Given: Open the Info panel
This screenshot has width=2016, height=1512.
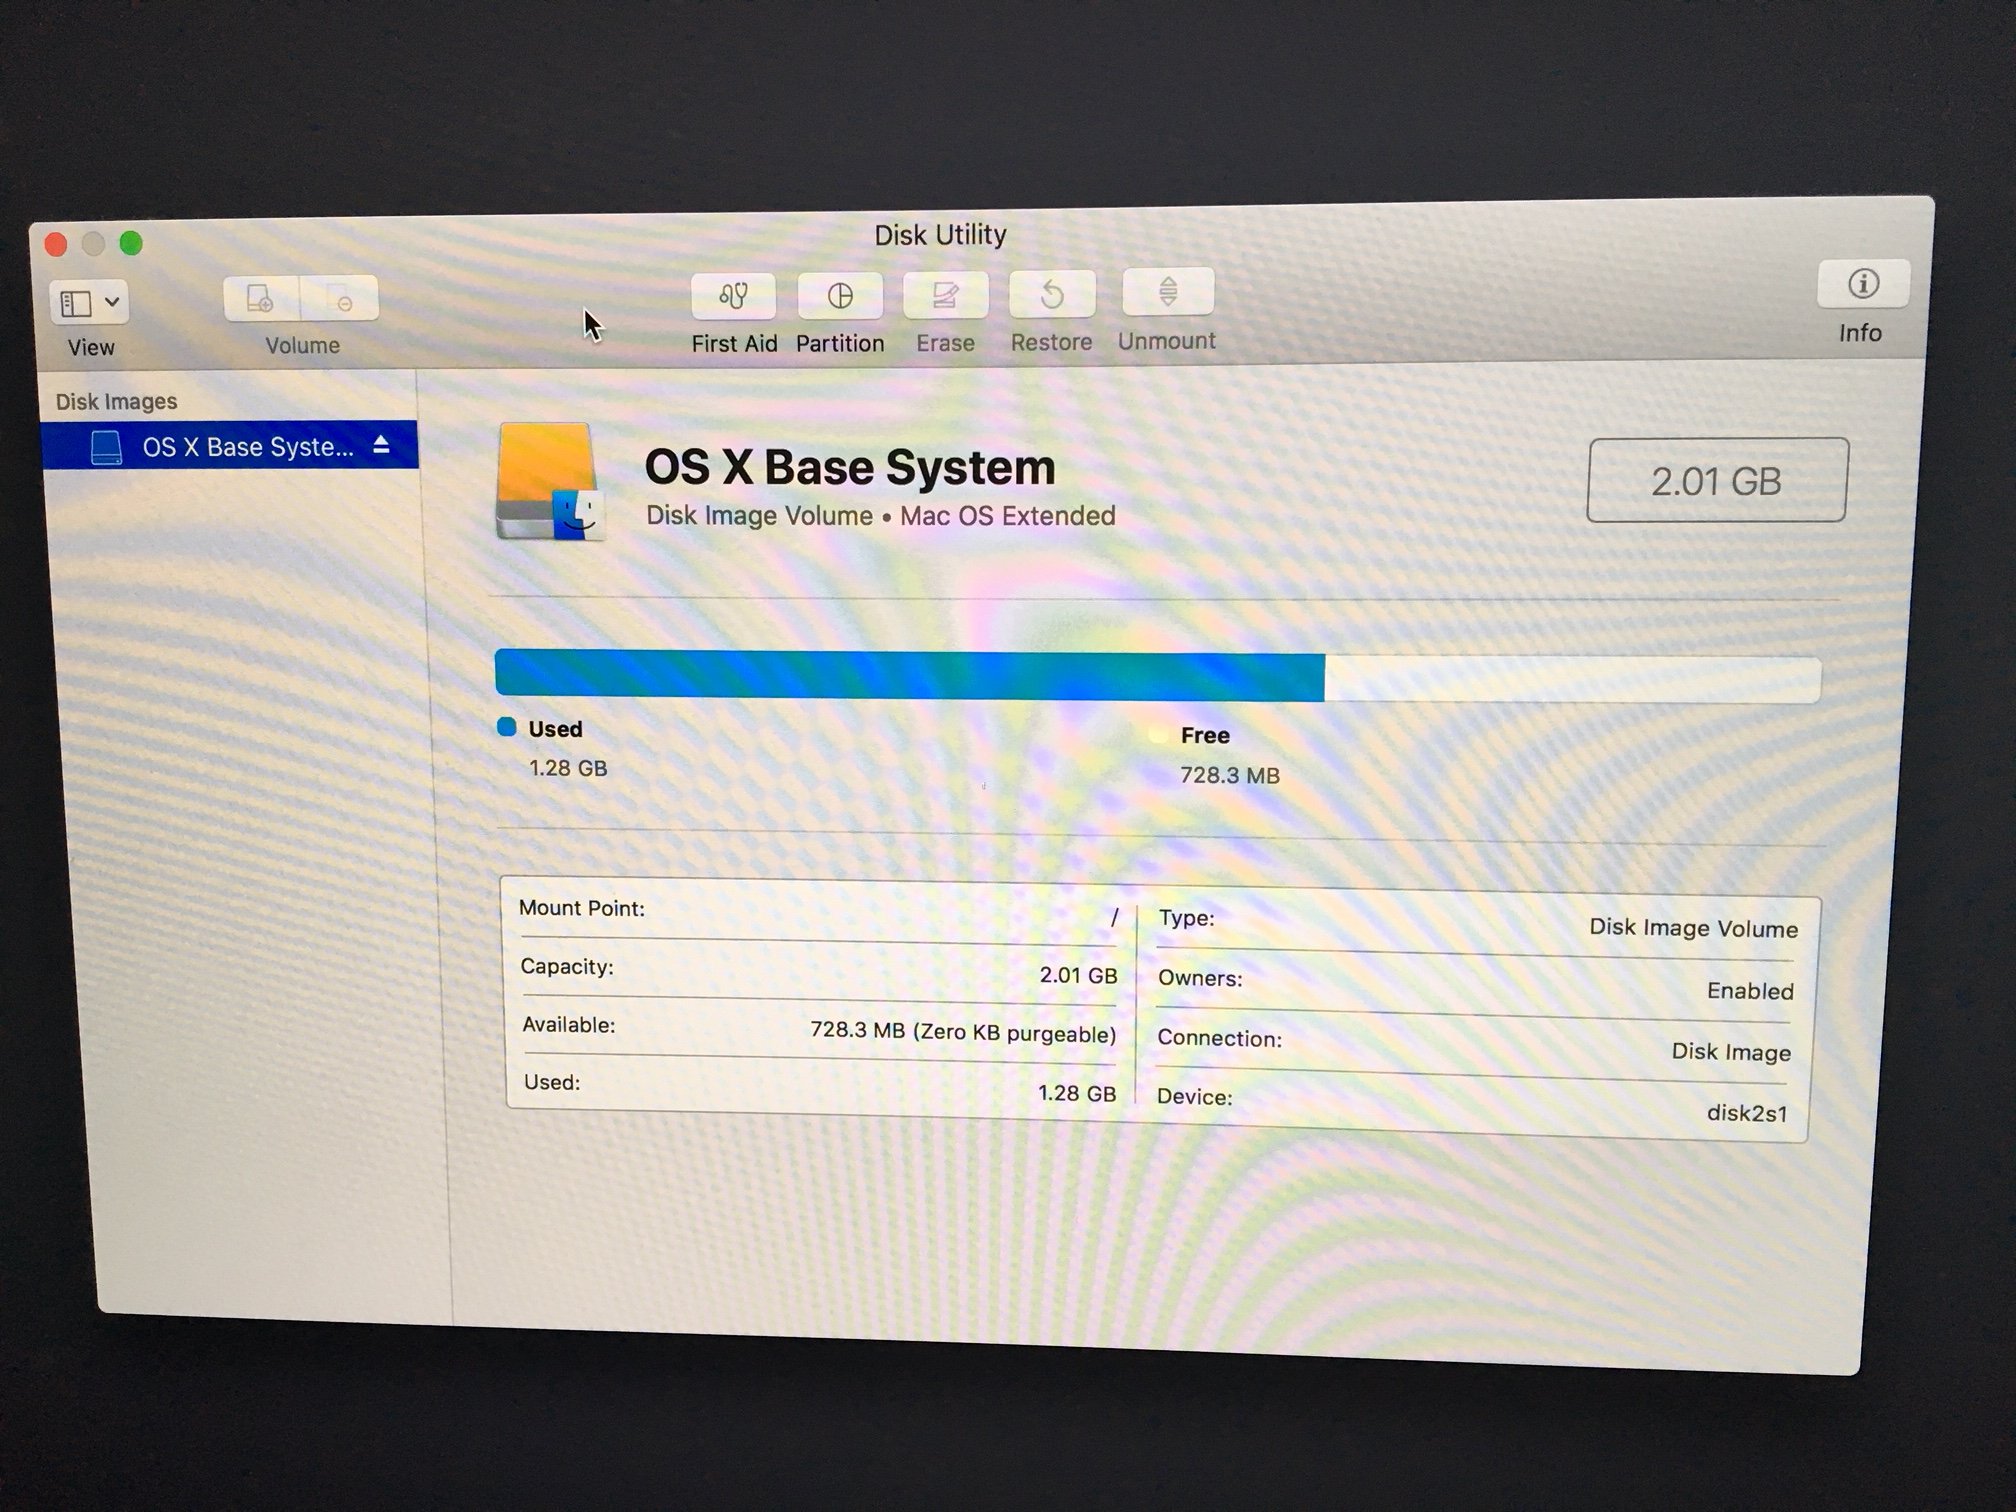Looking at the screenshot, I should [1862, 285].
